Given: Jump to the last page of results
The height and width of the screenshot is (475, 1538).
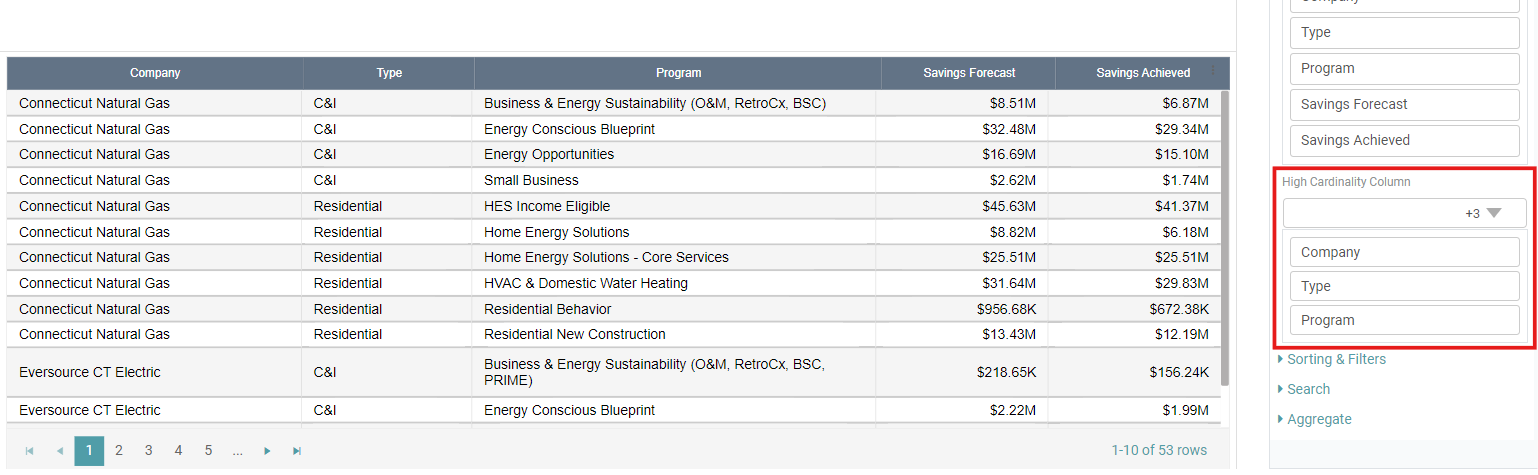Looking at the screenshot, I should tap(297, 451).
